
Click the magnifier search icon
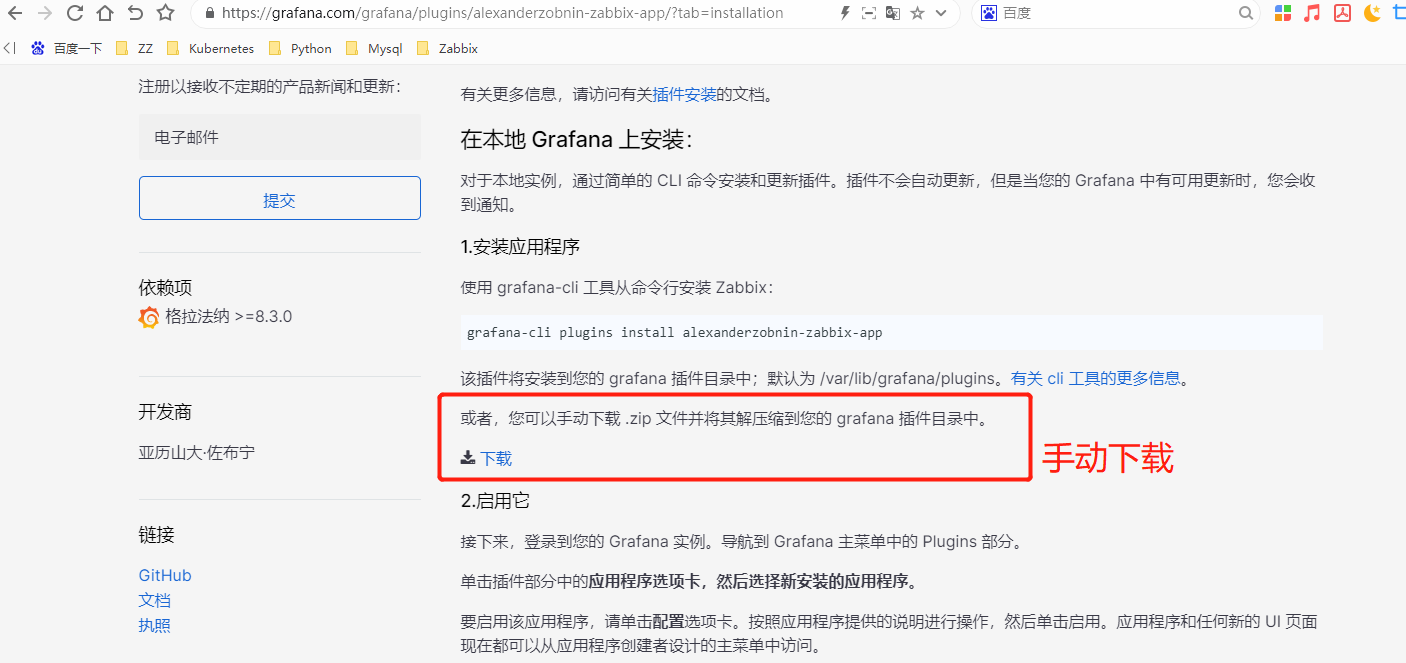1245,13
